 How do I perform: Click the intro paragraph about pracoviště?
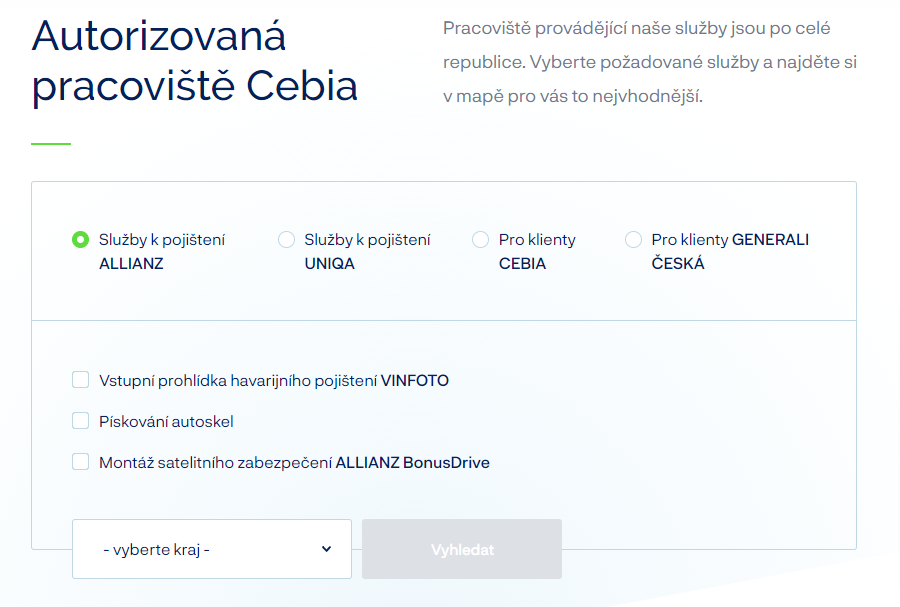coord(650,63)
